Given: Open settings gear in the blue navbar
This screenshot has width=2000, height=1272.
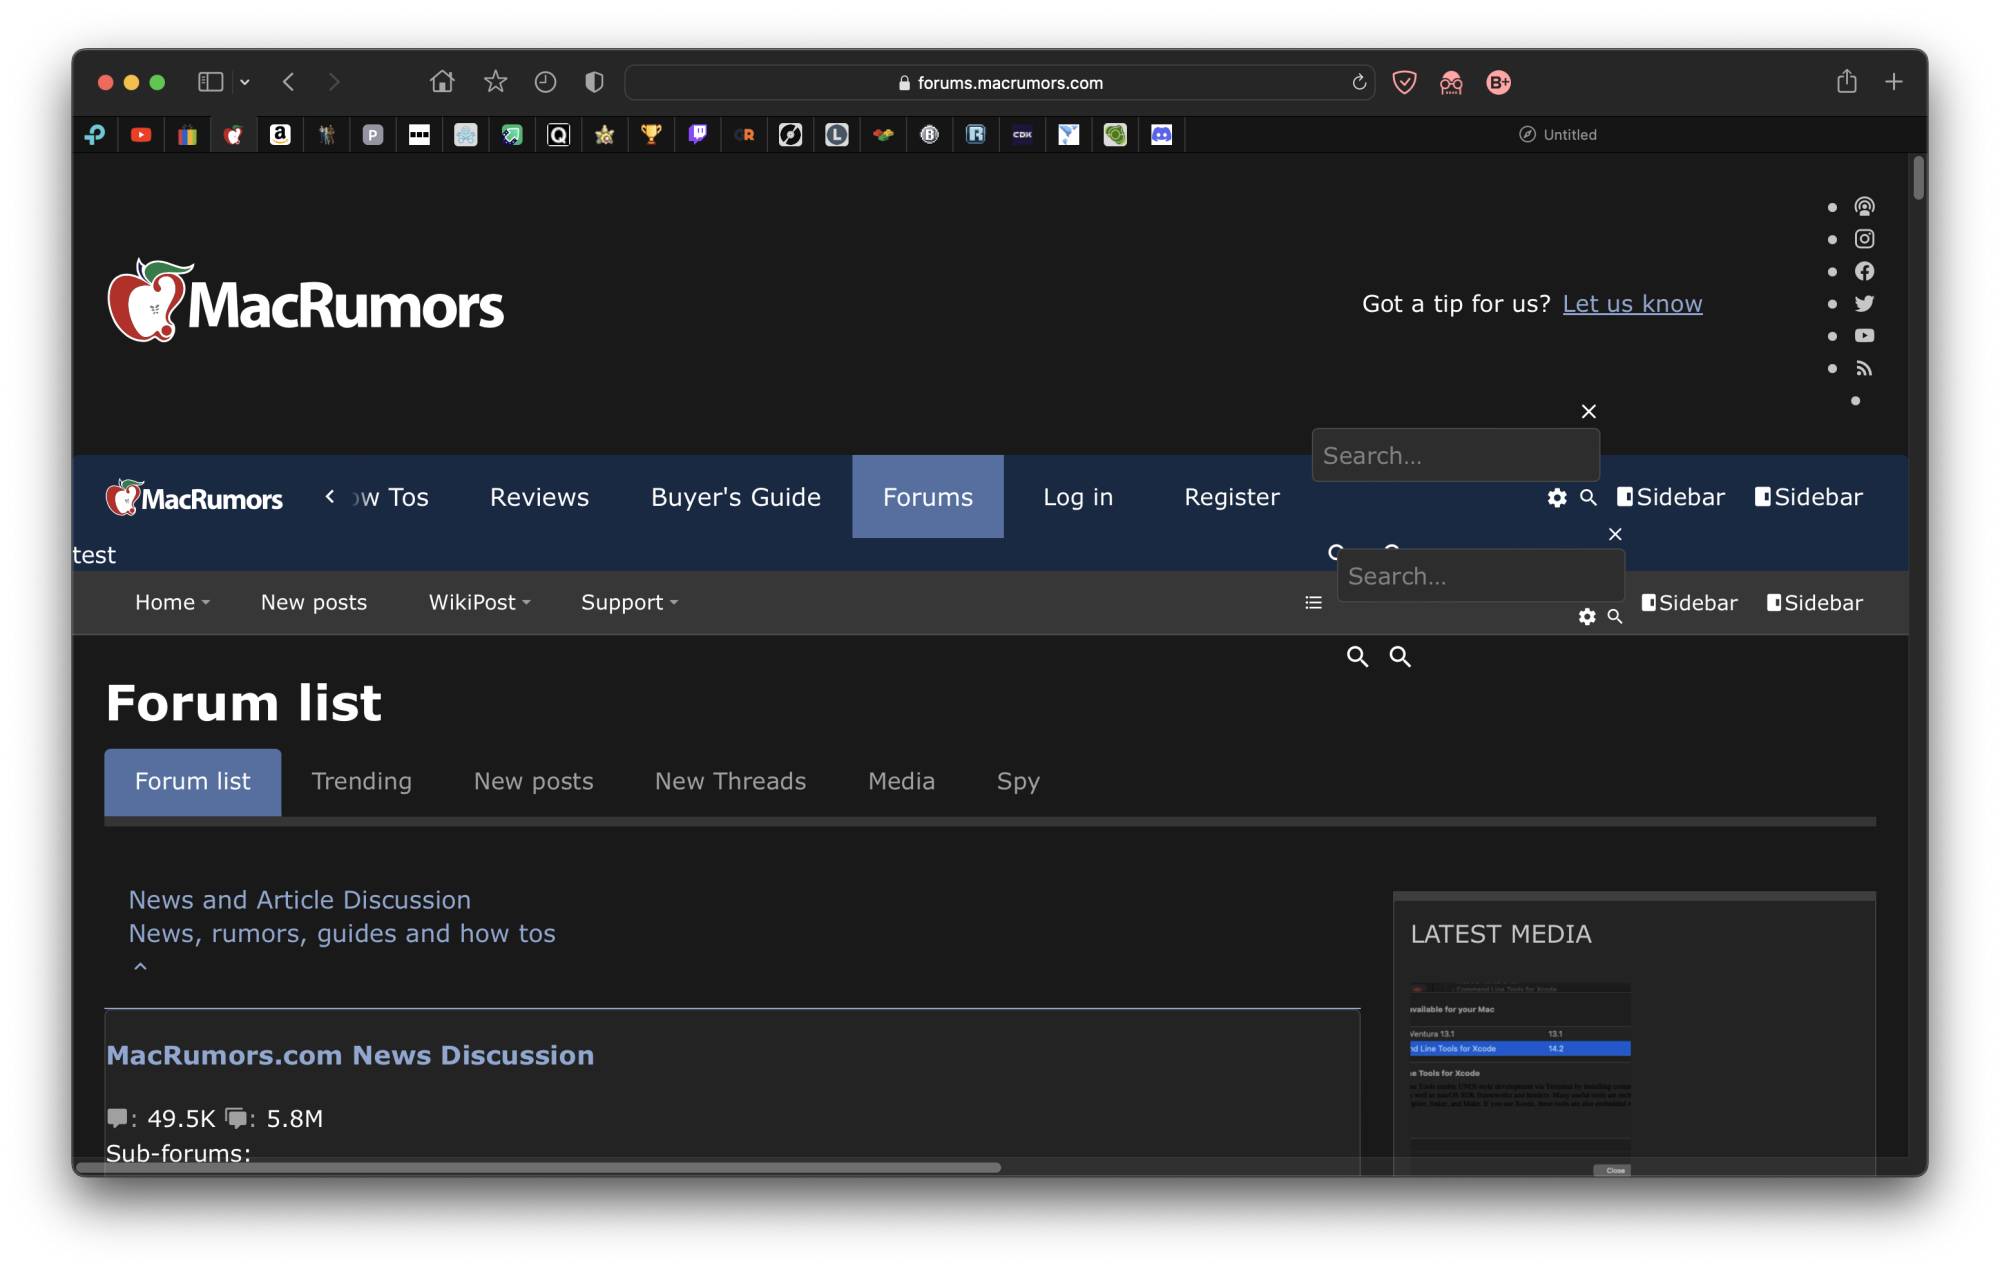Looking at the screenshot, I should (x=1557, y=497).
